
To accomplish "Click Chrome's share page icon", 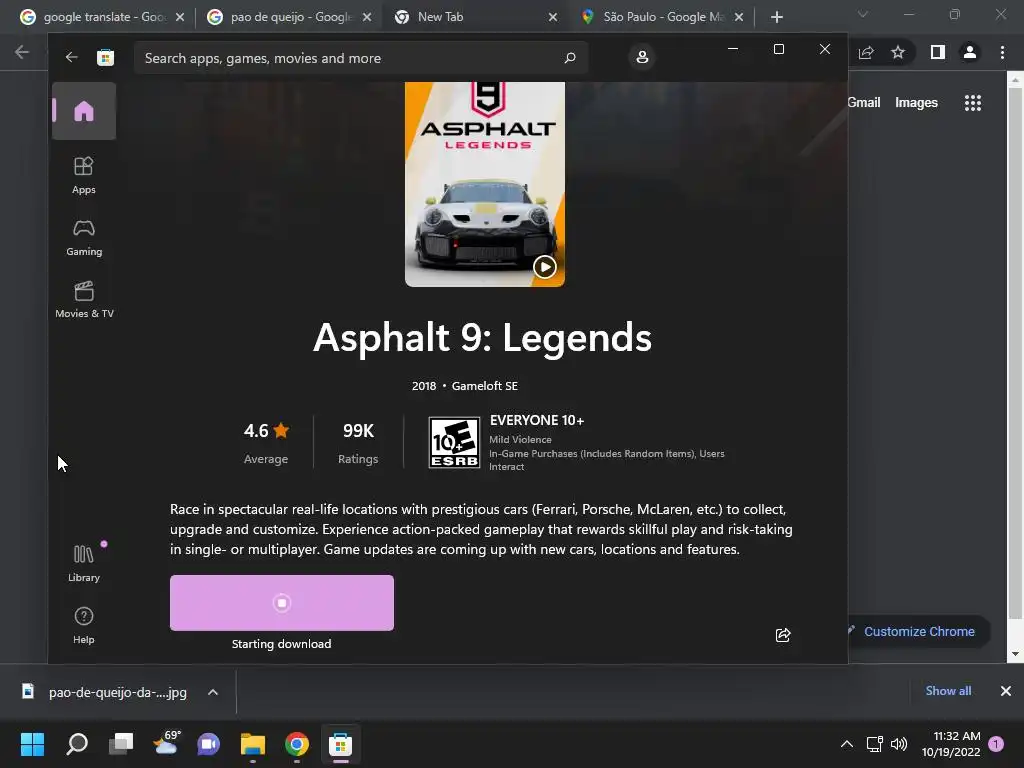I will tap(866, 52).
